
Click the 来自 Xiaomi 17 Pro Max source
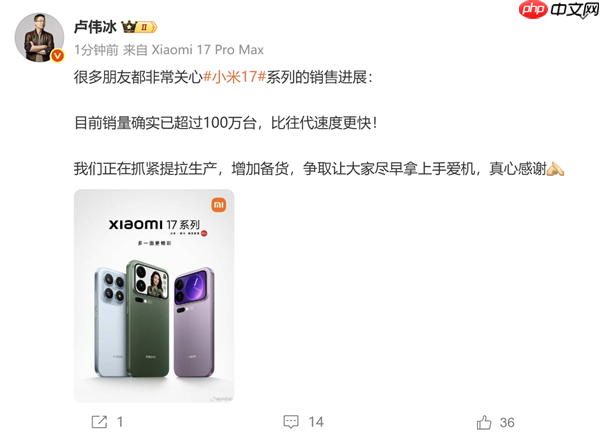point(193,50)
